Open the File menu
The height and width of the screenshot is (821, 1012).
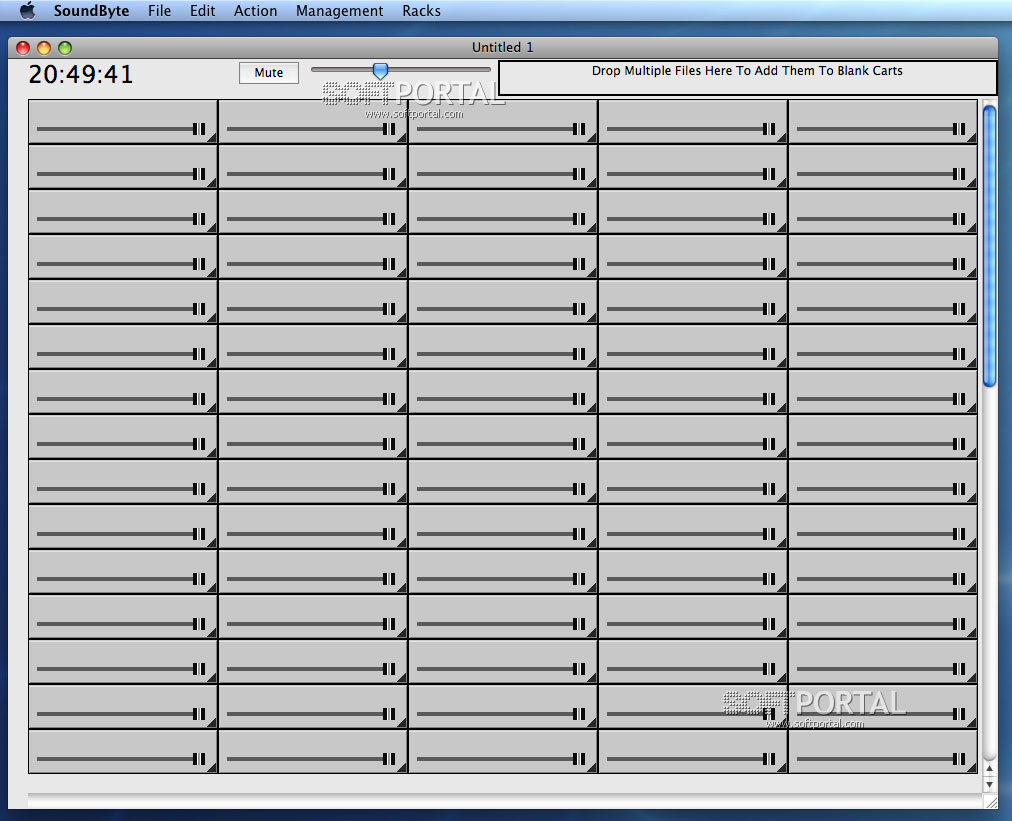pyautogui.click(x=159, y=11)
